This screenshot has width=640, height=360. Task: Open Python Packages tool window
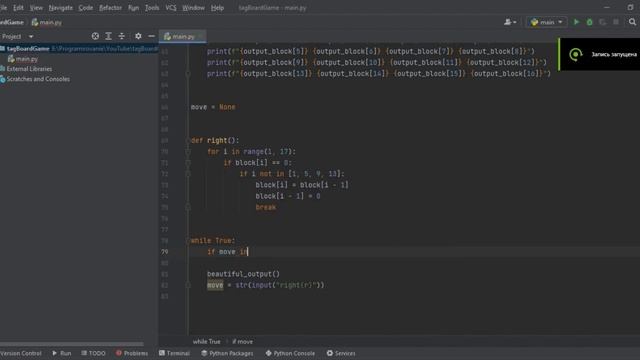(227, 353)
